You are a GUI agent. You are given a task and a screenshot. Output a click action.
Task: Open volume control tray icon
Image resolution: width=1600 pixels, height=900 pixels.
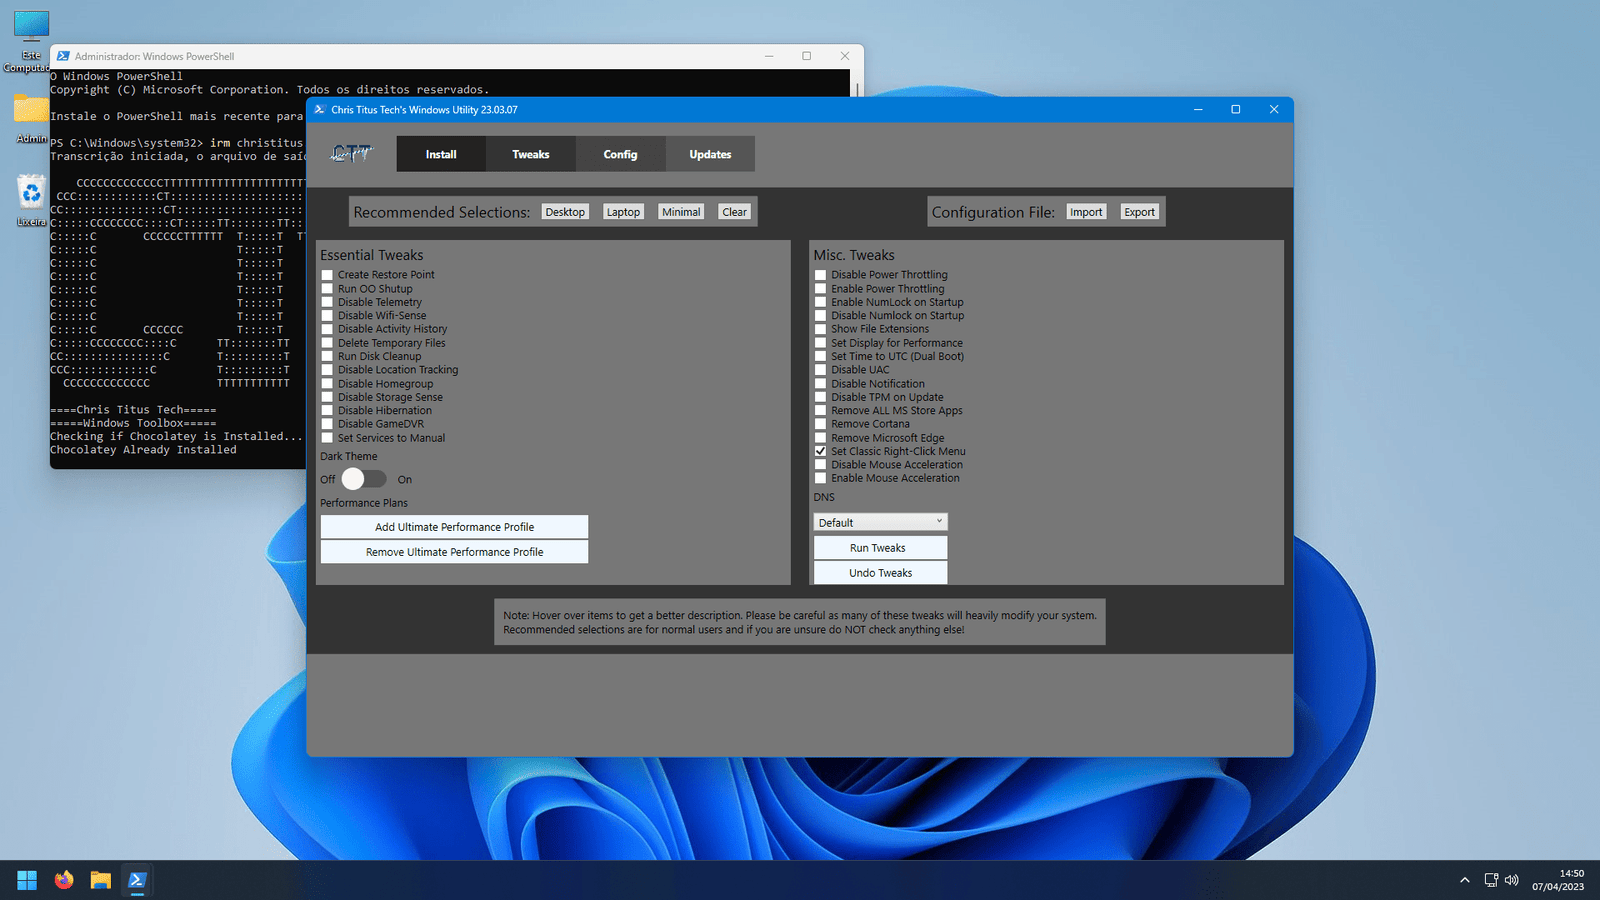(1512, 880)
